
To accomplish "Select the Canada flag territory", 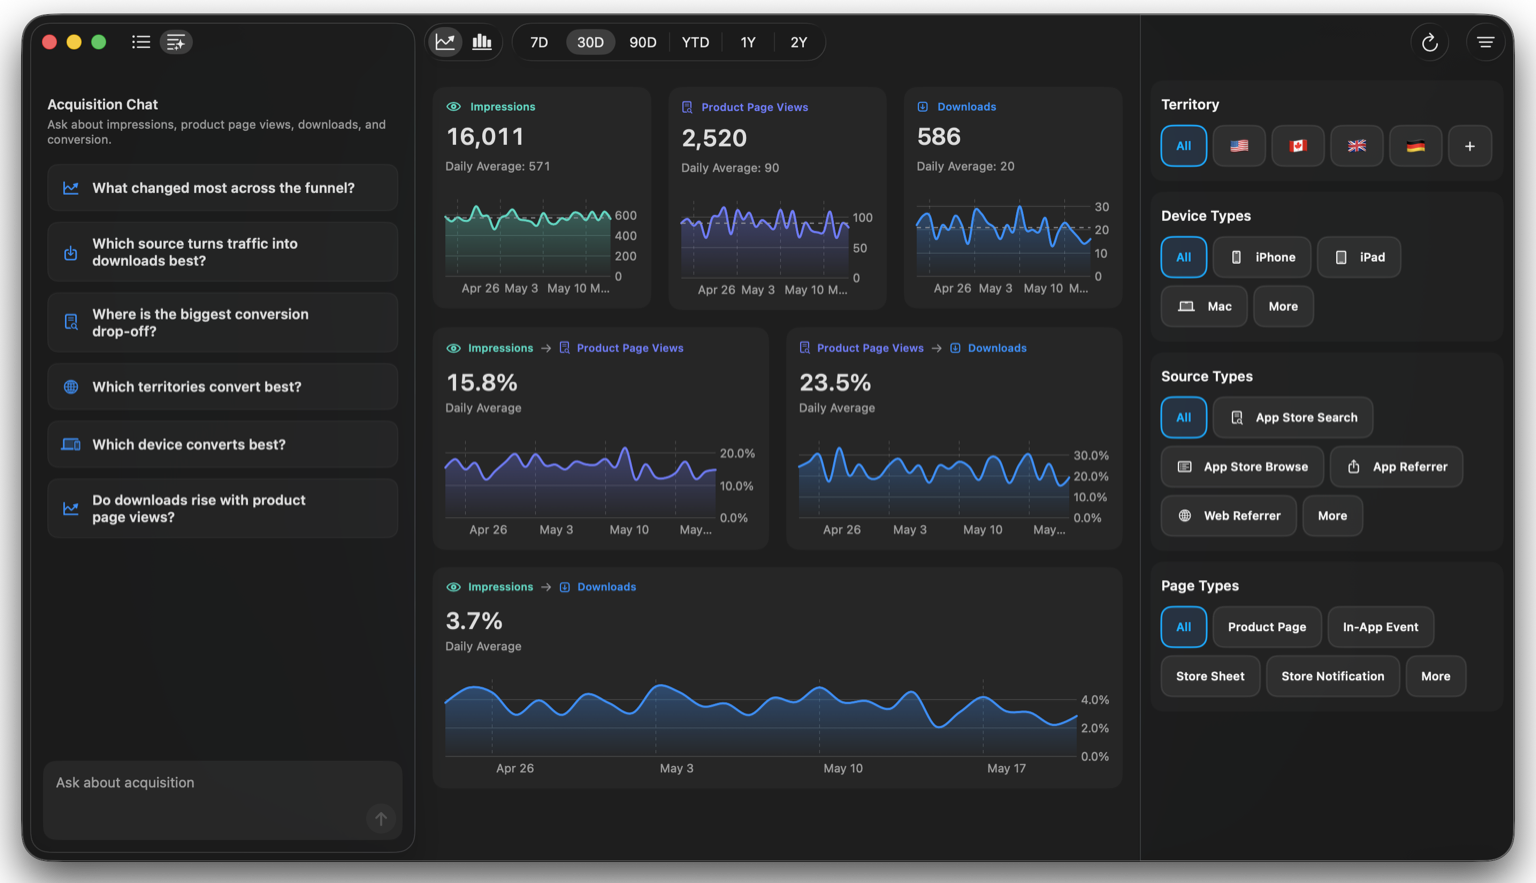I will click(x=1298, y=146).
